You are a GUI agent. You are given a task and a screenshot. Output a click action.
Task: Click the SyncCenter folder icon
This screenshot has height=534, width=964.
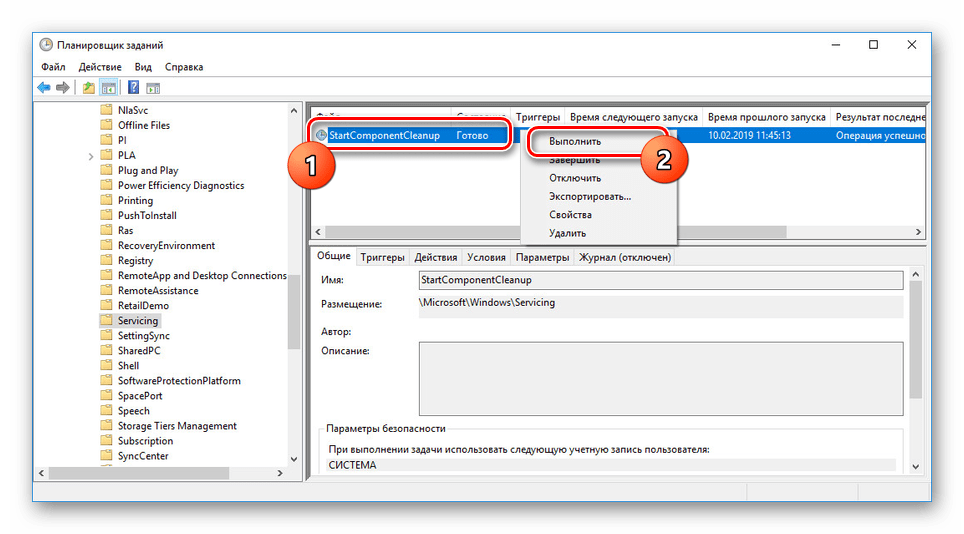point(106,456)
